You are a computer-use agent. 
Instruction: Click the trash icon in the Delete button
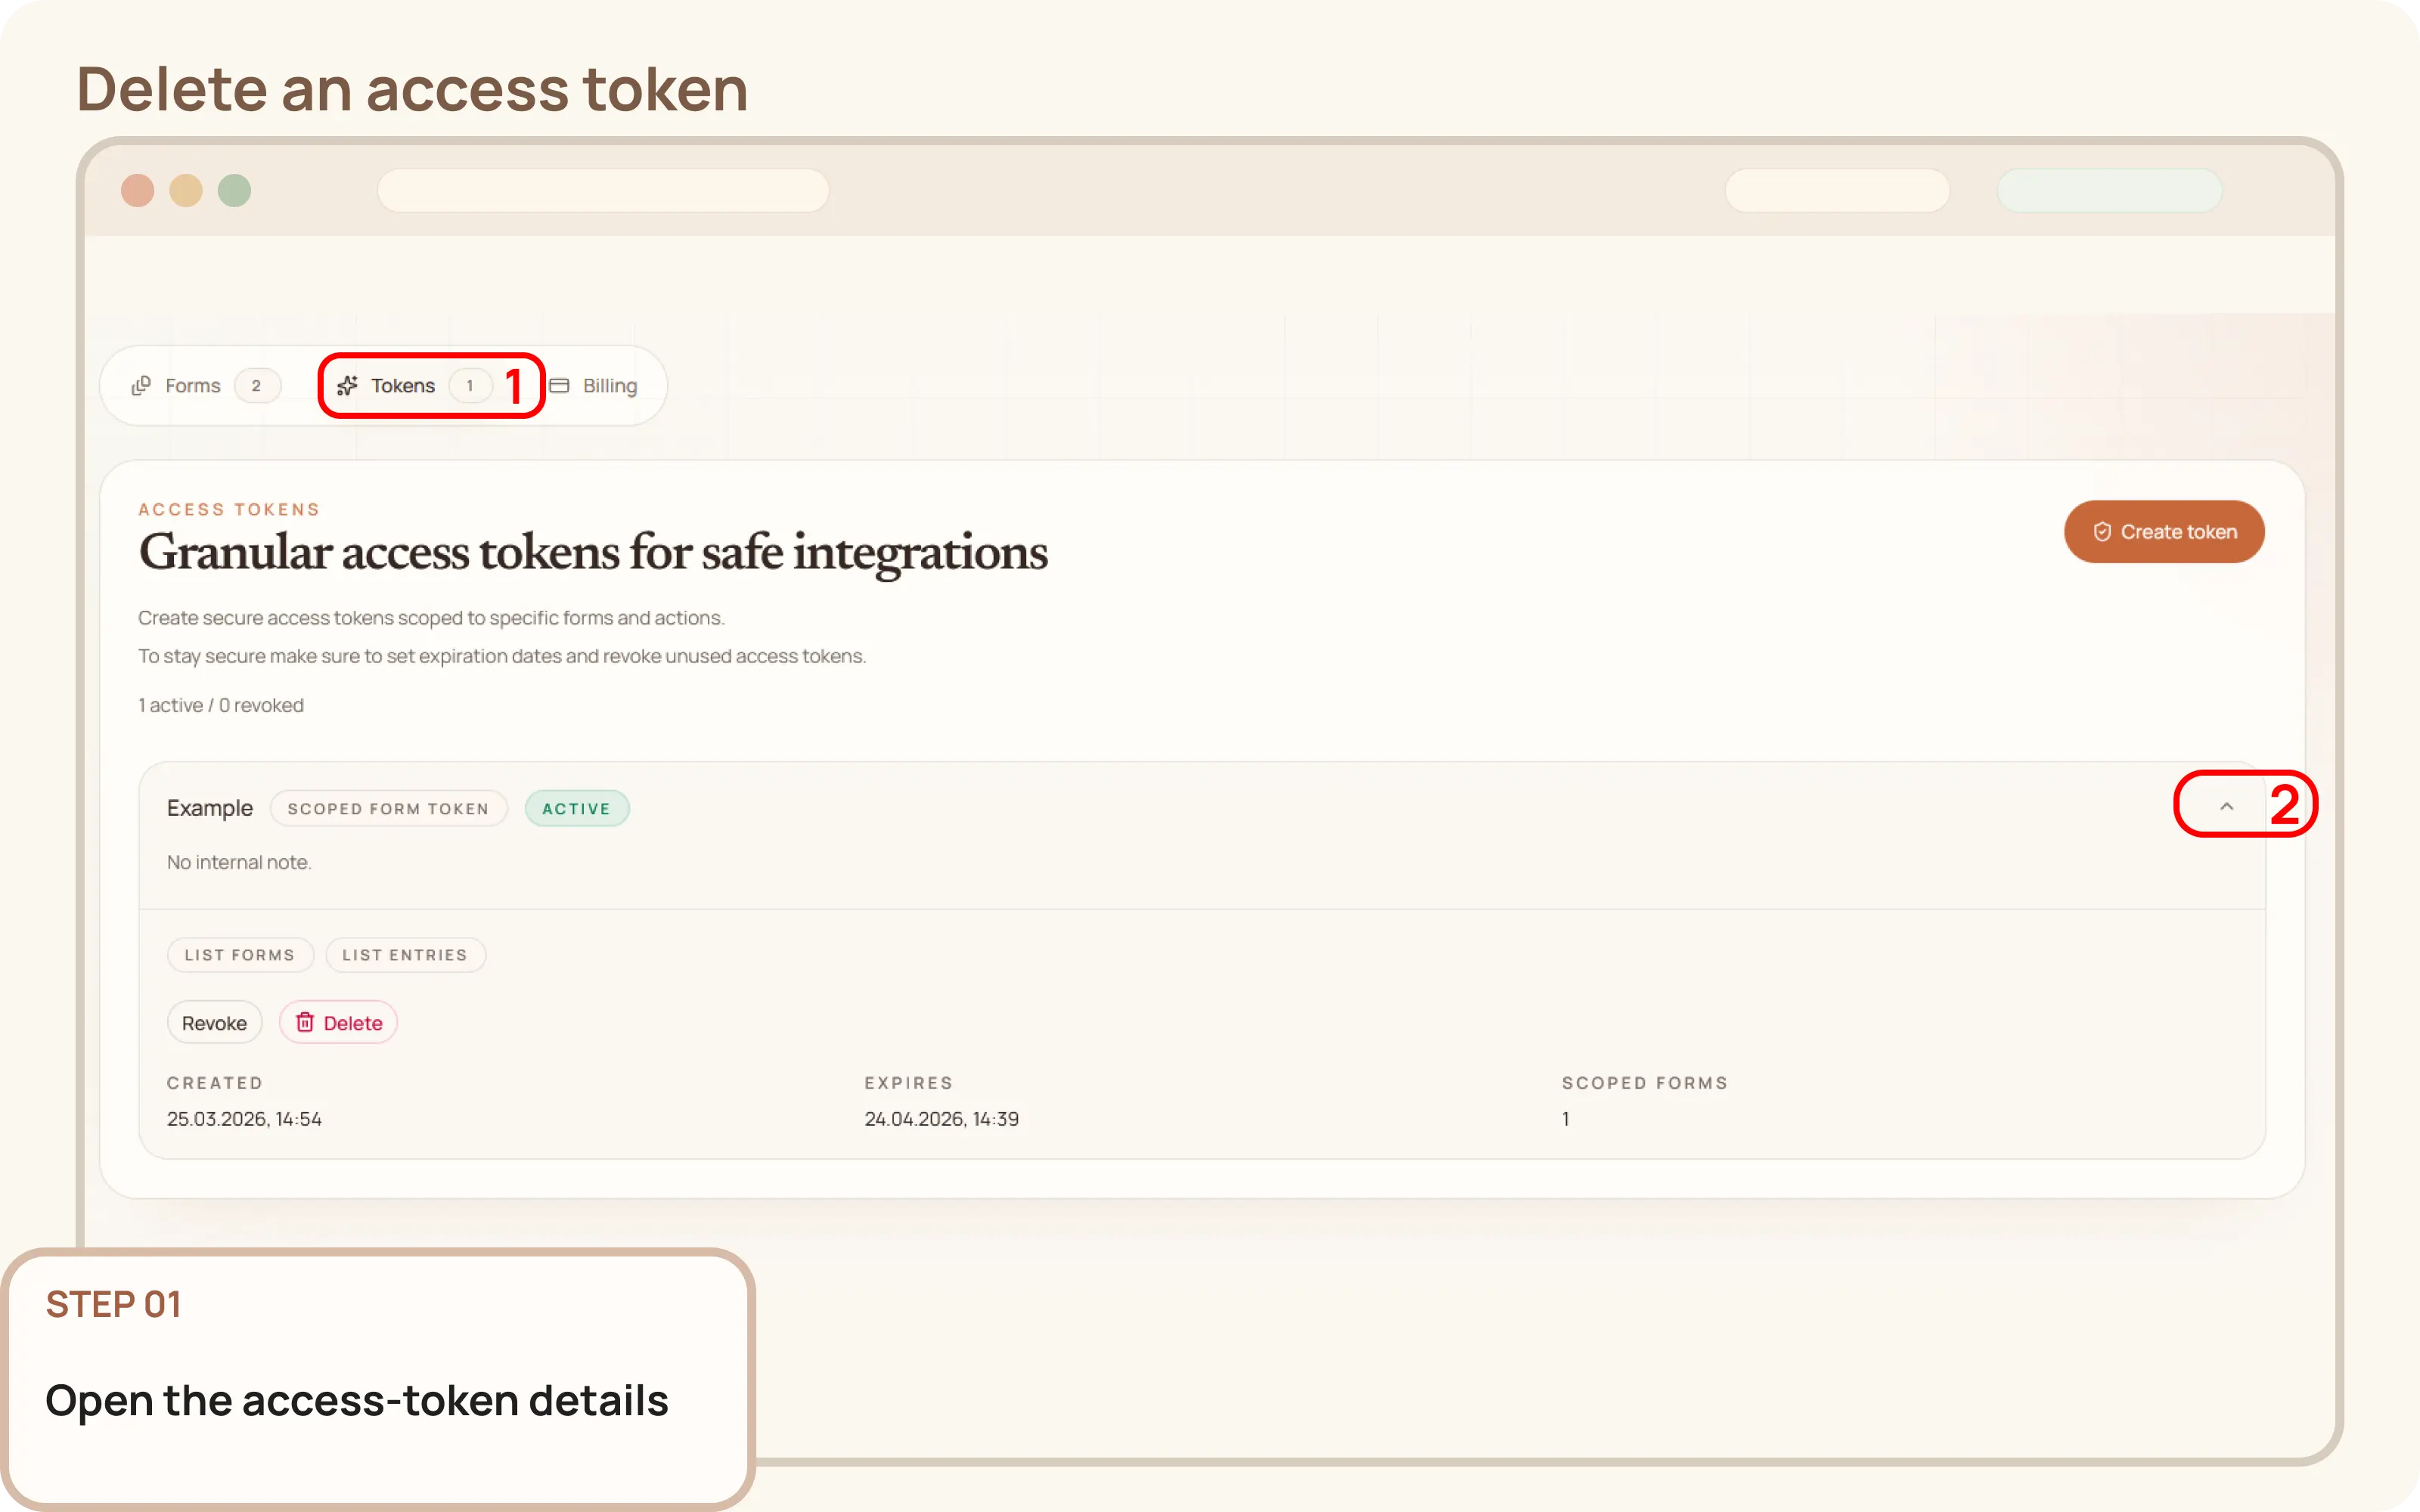[305, 1022]
